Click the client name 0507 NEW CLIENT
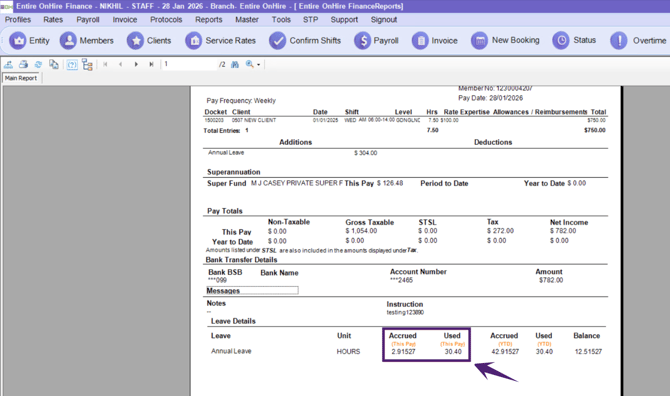The height and width of the screenshot is (396, 670). (254, 120)
